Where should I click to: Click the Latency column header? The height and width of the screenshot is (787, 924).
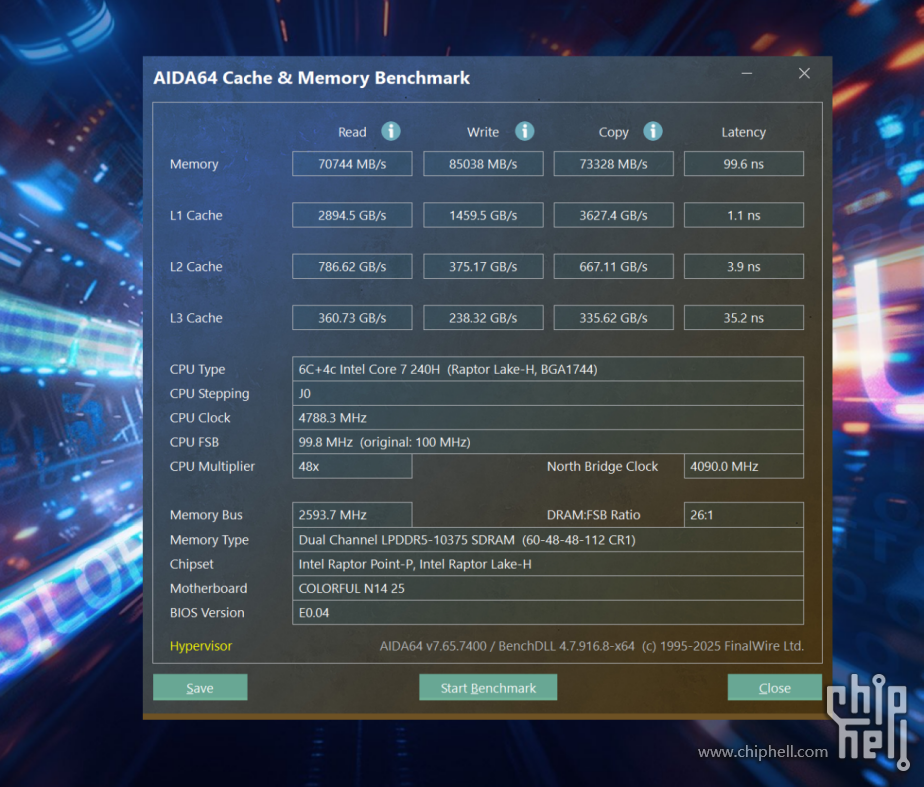coord(743,133)
